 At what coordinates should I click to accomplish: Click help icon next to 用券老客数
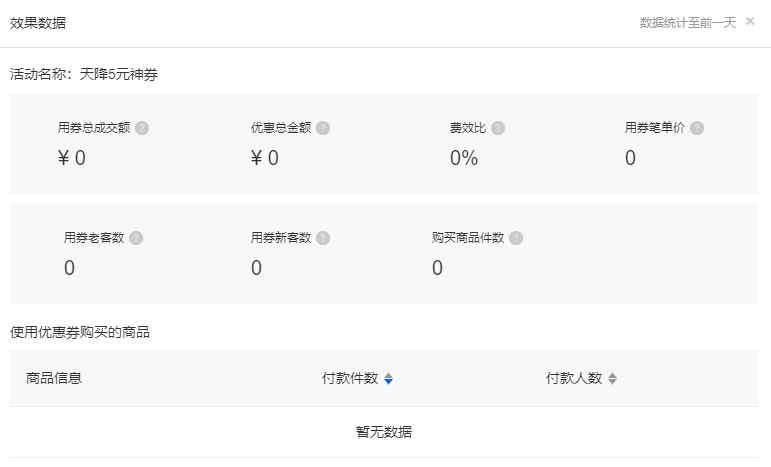tap(136, 238)
